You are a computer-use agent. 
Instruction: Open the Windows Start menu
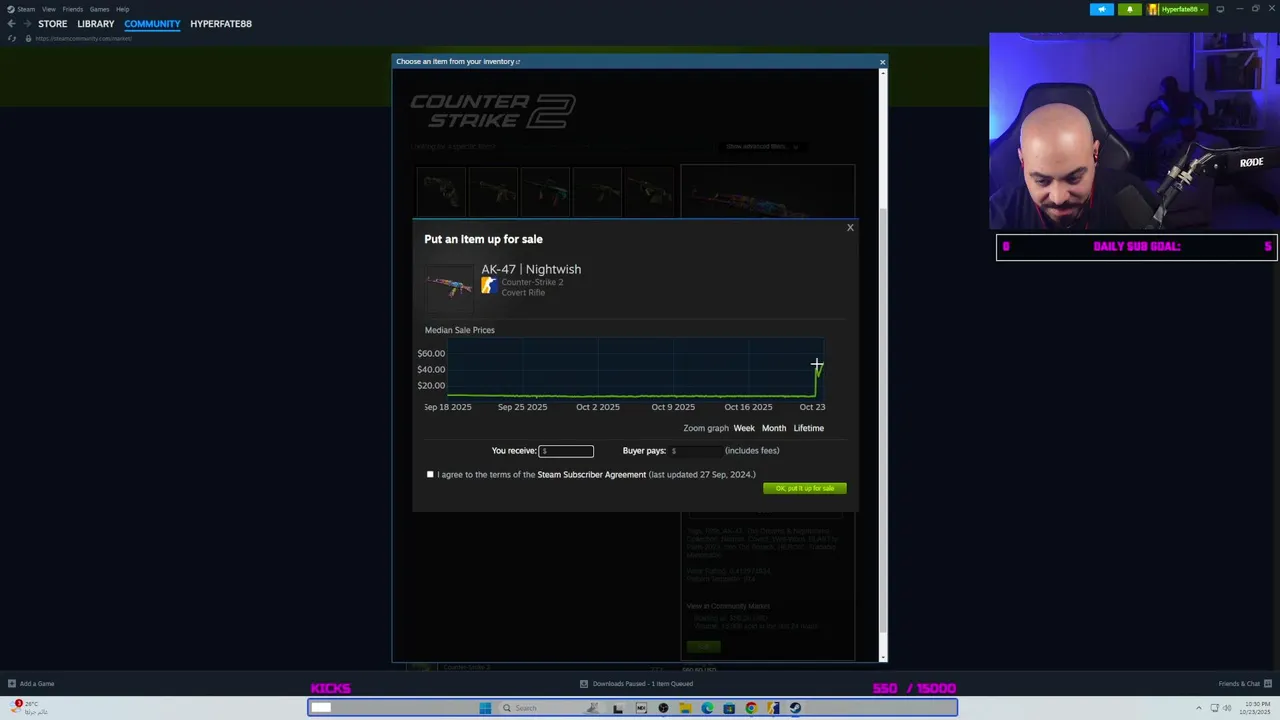tap(485, 708)
